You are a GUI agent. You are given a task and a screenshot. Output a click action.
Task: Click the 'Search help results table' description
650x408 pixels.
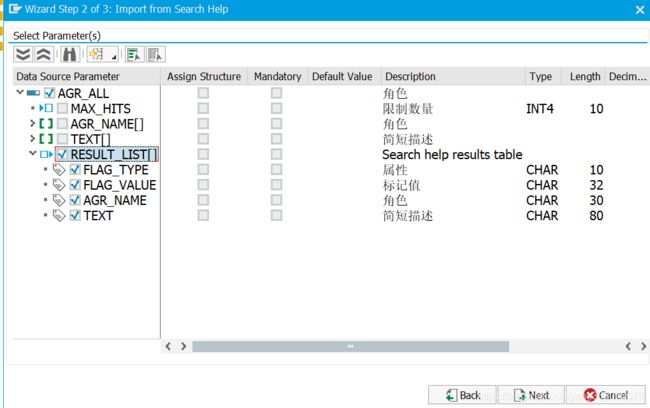452,154
